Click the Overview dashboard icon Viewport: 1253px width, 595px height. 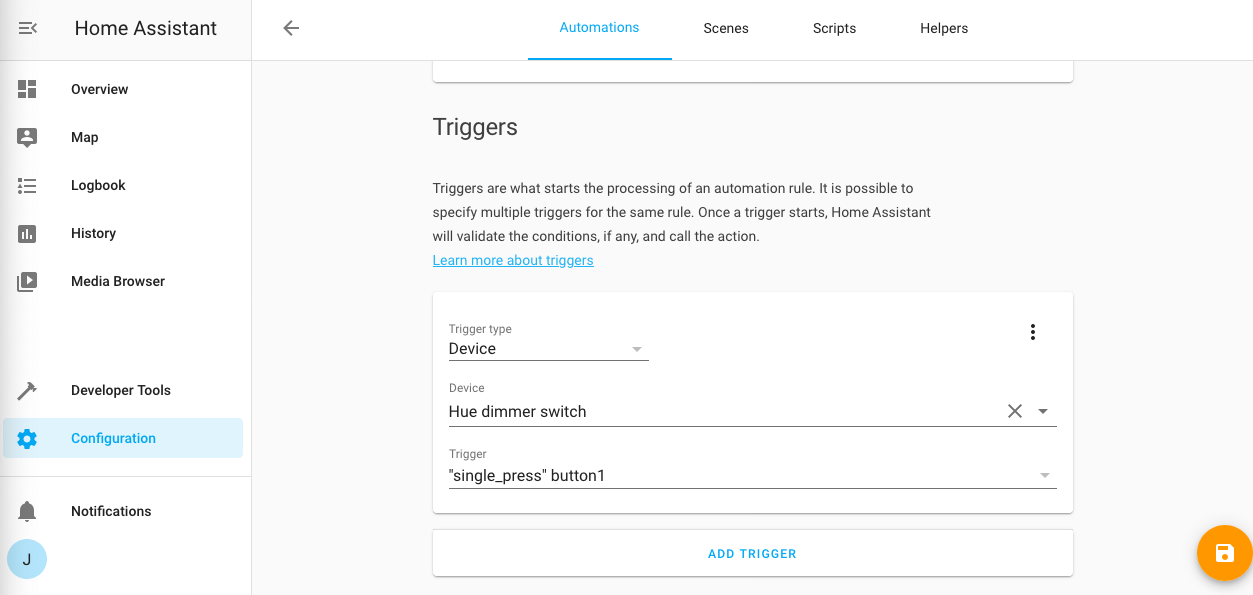click(27, 89)
